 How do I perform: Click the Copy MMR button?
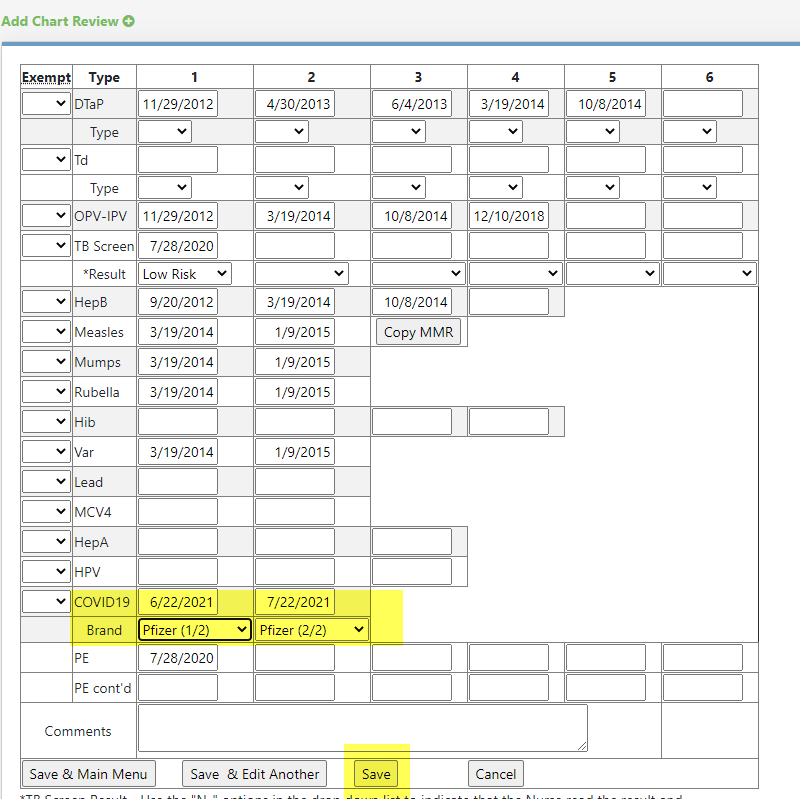point(418,332)
